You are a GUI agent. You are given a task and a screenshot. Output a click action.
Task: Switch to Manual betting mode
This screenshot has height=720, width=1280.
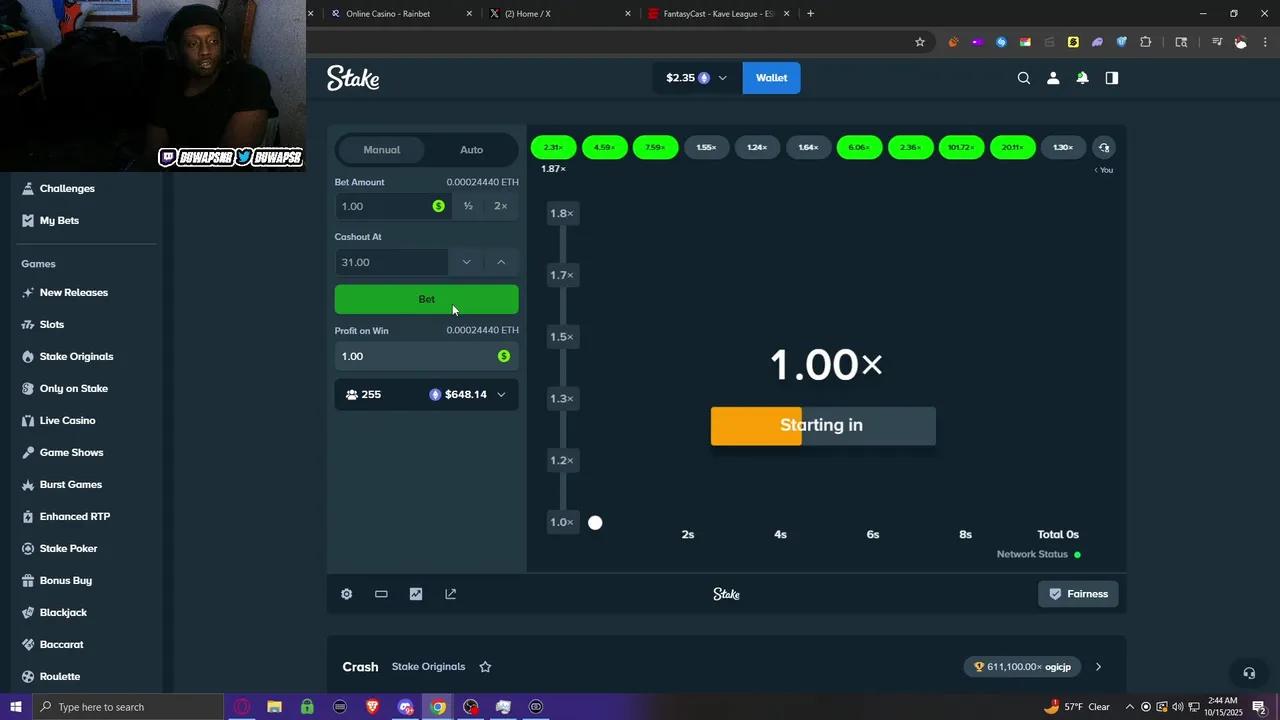[x=381, y=150]
